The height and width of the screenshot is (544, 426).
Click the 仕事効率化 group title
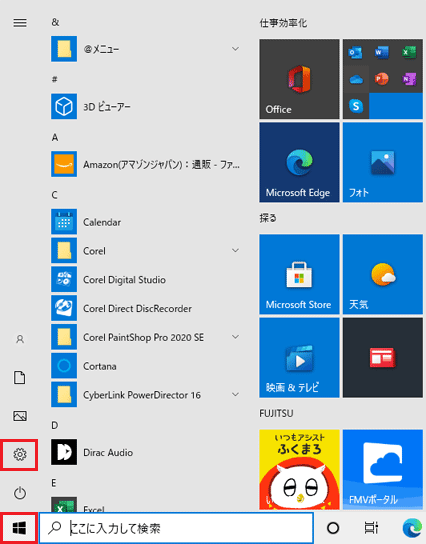click(283, 23)
